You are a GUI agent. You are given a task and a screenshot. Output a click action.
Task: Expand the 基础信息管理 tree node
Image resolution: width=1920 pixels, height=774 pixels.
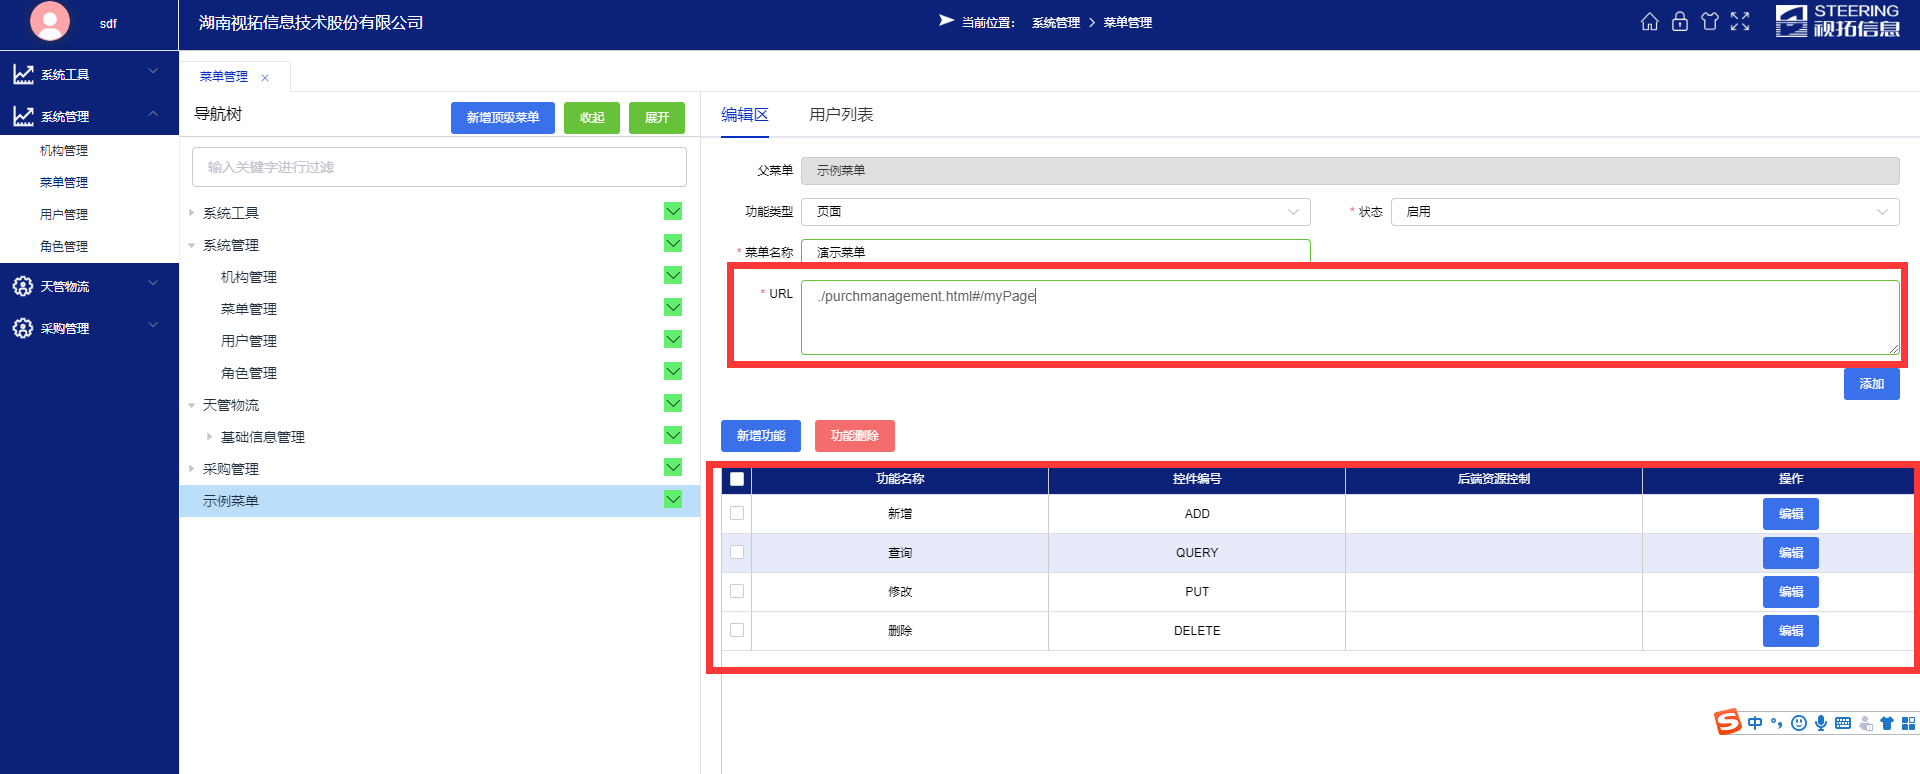click(209, 437)
